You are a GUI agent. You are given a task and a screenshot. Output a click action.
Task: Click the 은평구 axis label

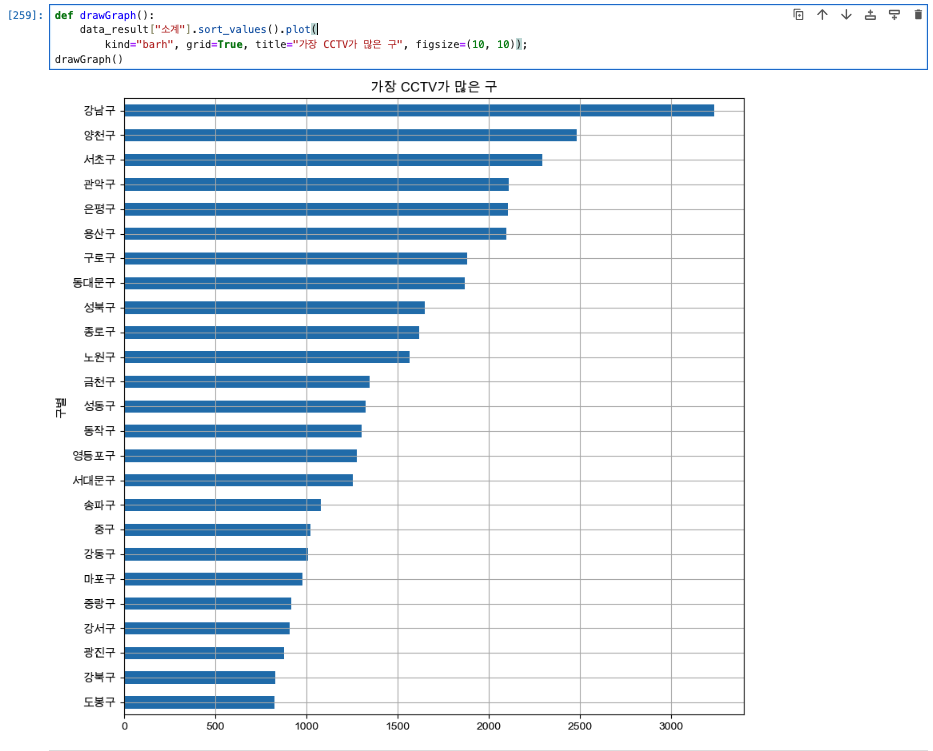click(99, 209)
